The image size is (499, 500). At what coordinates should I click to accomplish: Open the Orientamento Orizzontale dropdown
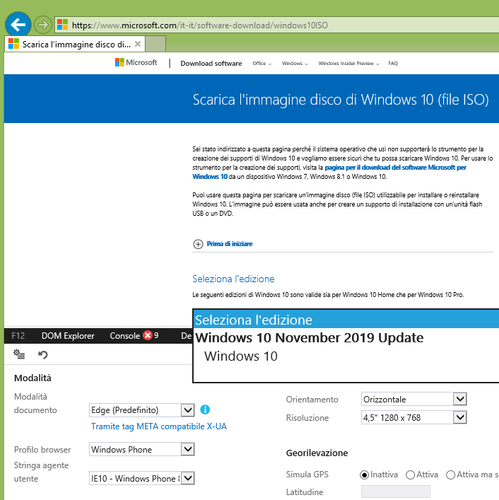tap(414, 399)
